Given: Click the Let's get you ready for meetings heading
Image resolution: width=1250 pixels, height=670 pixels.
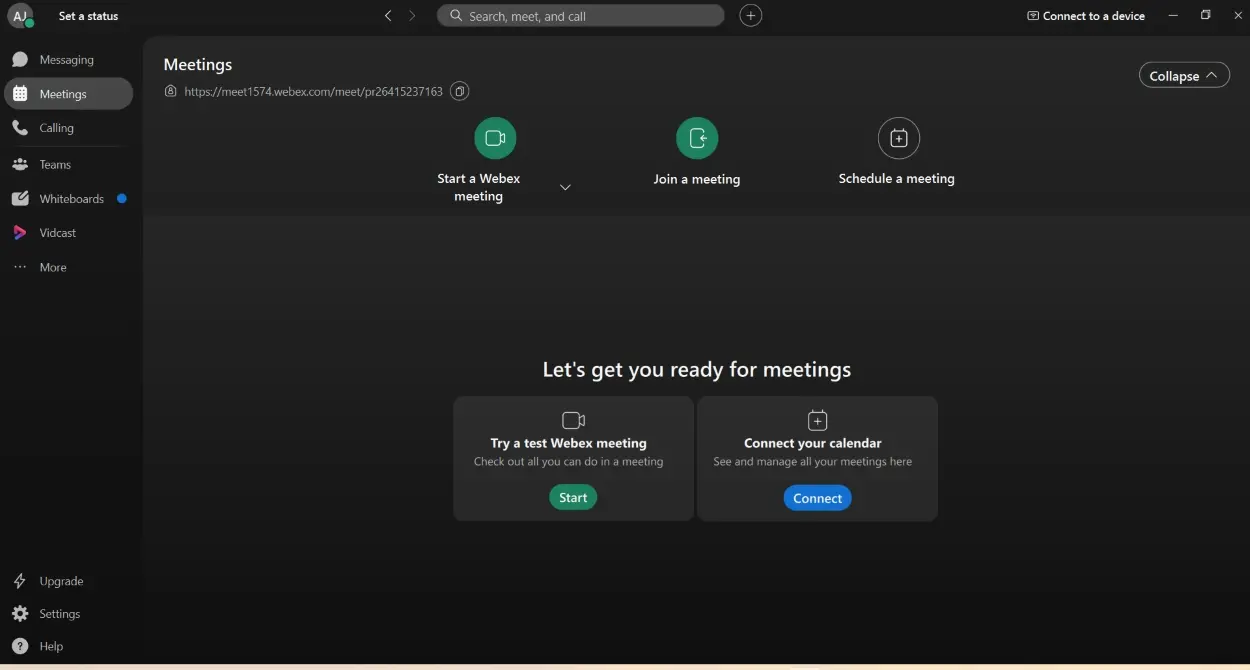Looking at the screenshot, I should click(x=697, y=369).
